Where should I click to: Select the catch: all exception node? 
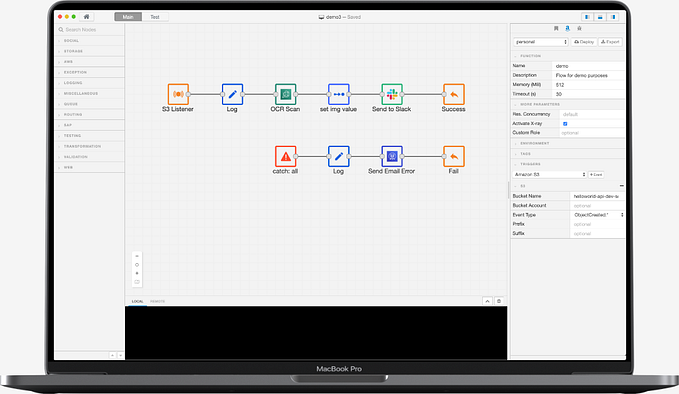click(285, 156)
